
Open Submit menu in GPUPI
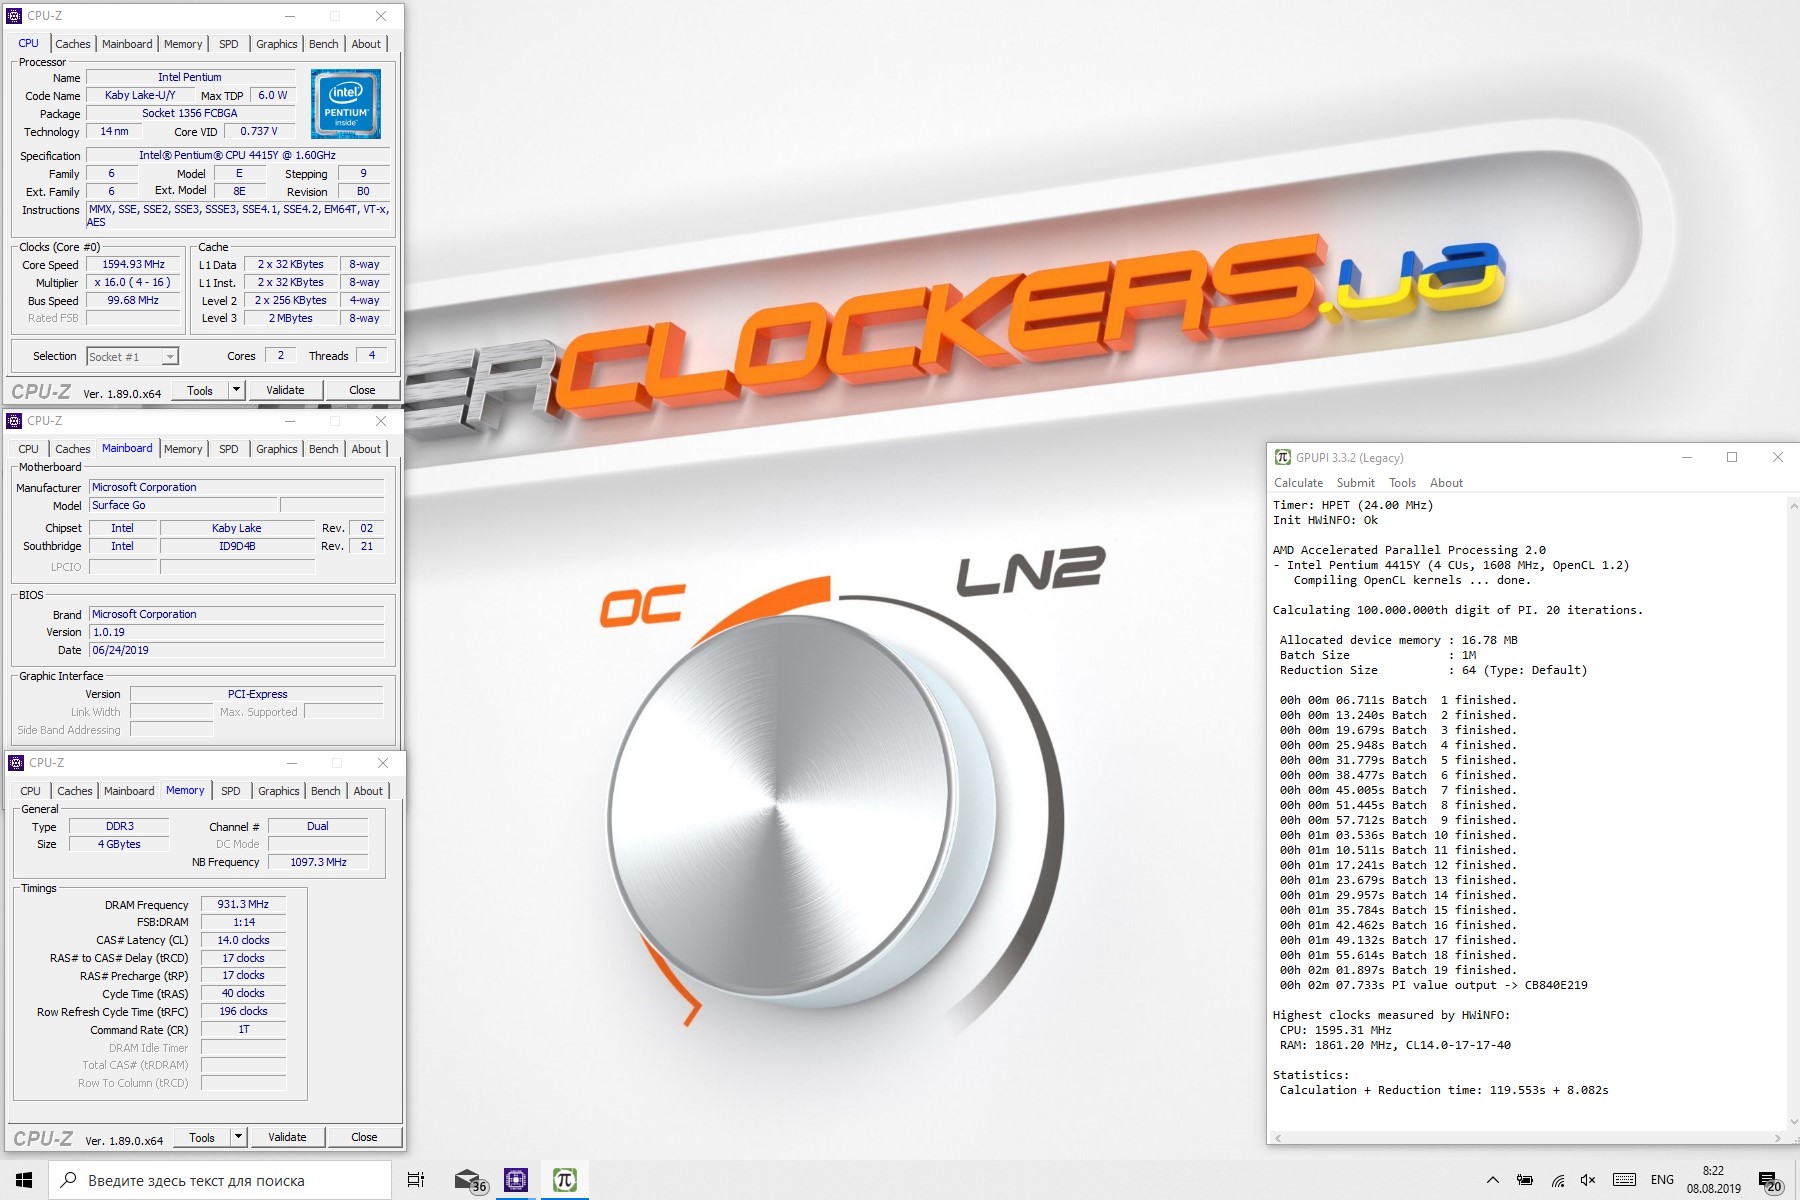coord(1356,483)
